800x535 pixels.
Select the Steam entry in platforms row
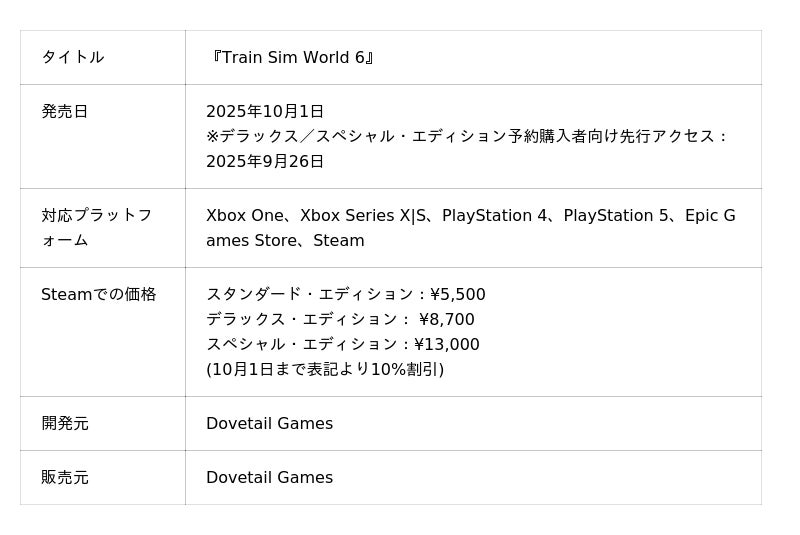339,240
